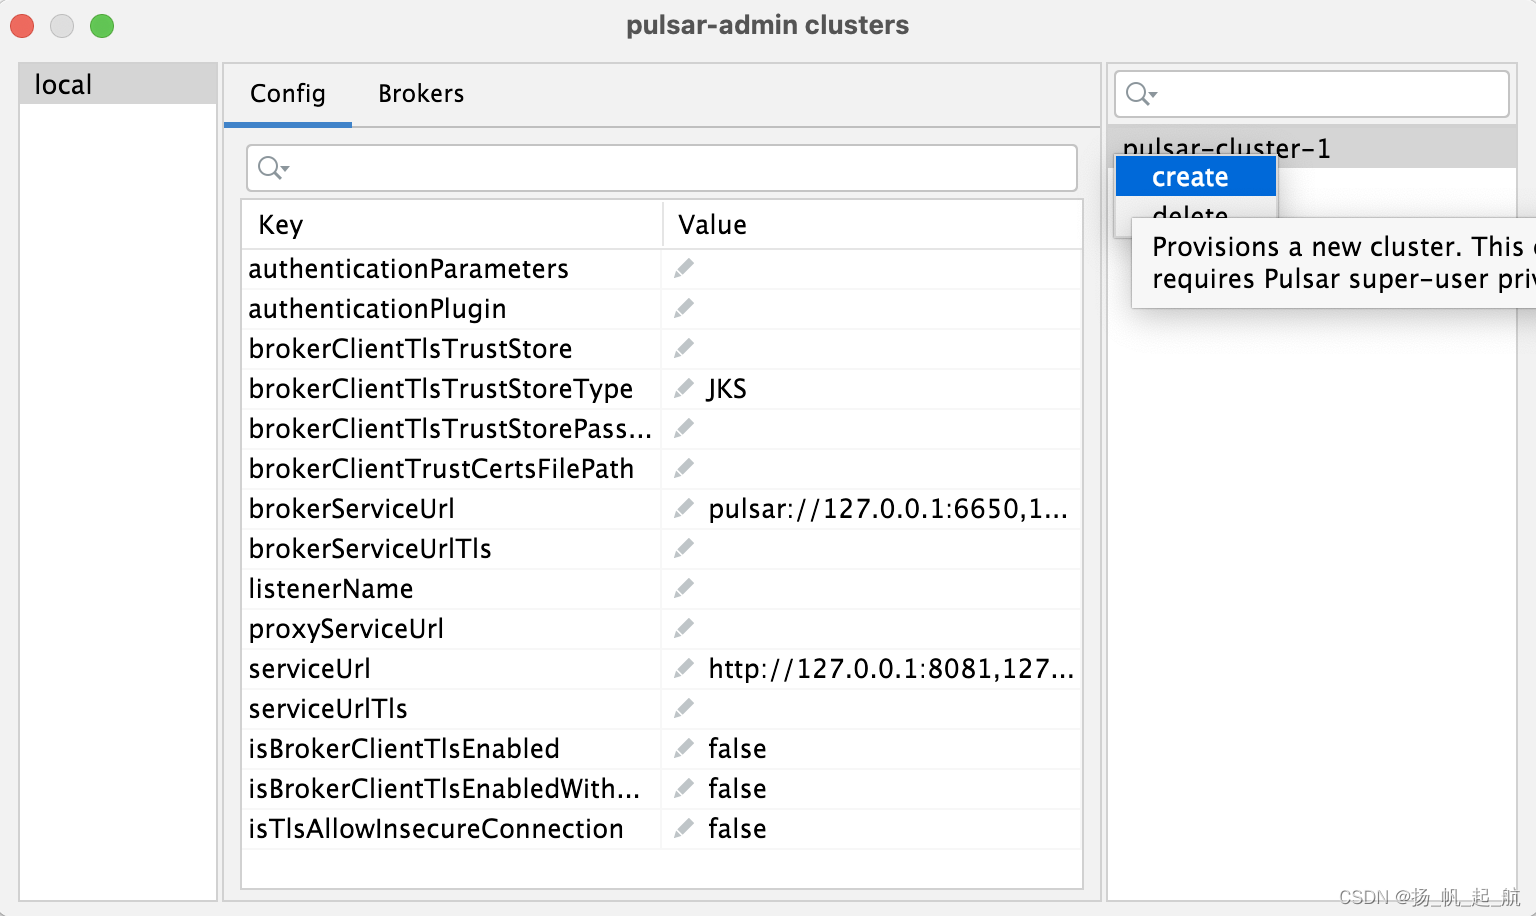Edit the serviceUrlTls value with pencil icon

tap(683, 708)
